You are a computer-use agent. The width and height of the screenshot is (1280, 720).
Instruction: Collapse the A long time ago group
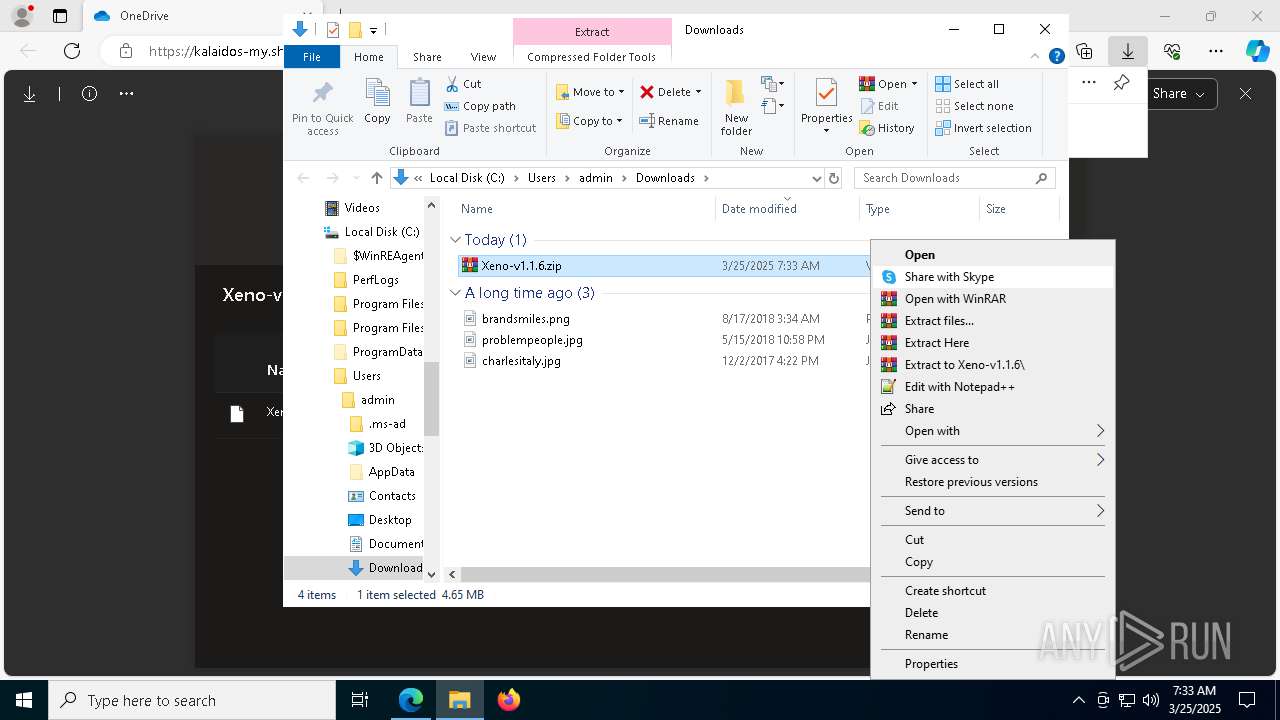click(456, 293)
